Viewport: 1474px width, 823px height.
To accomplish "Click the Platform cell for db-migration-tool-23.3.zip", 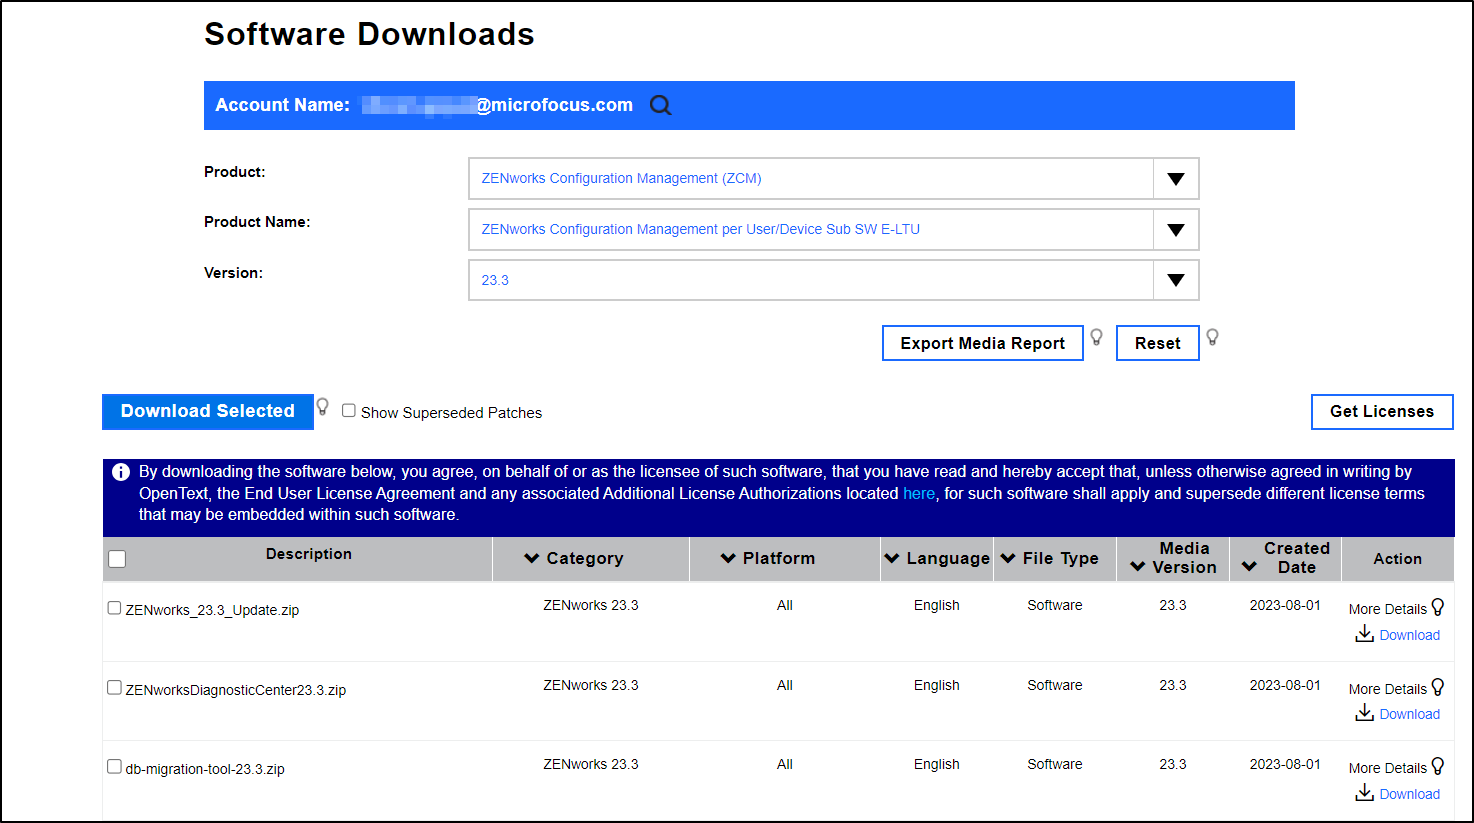I will (x=785, y=764).
